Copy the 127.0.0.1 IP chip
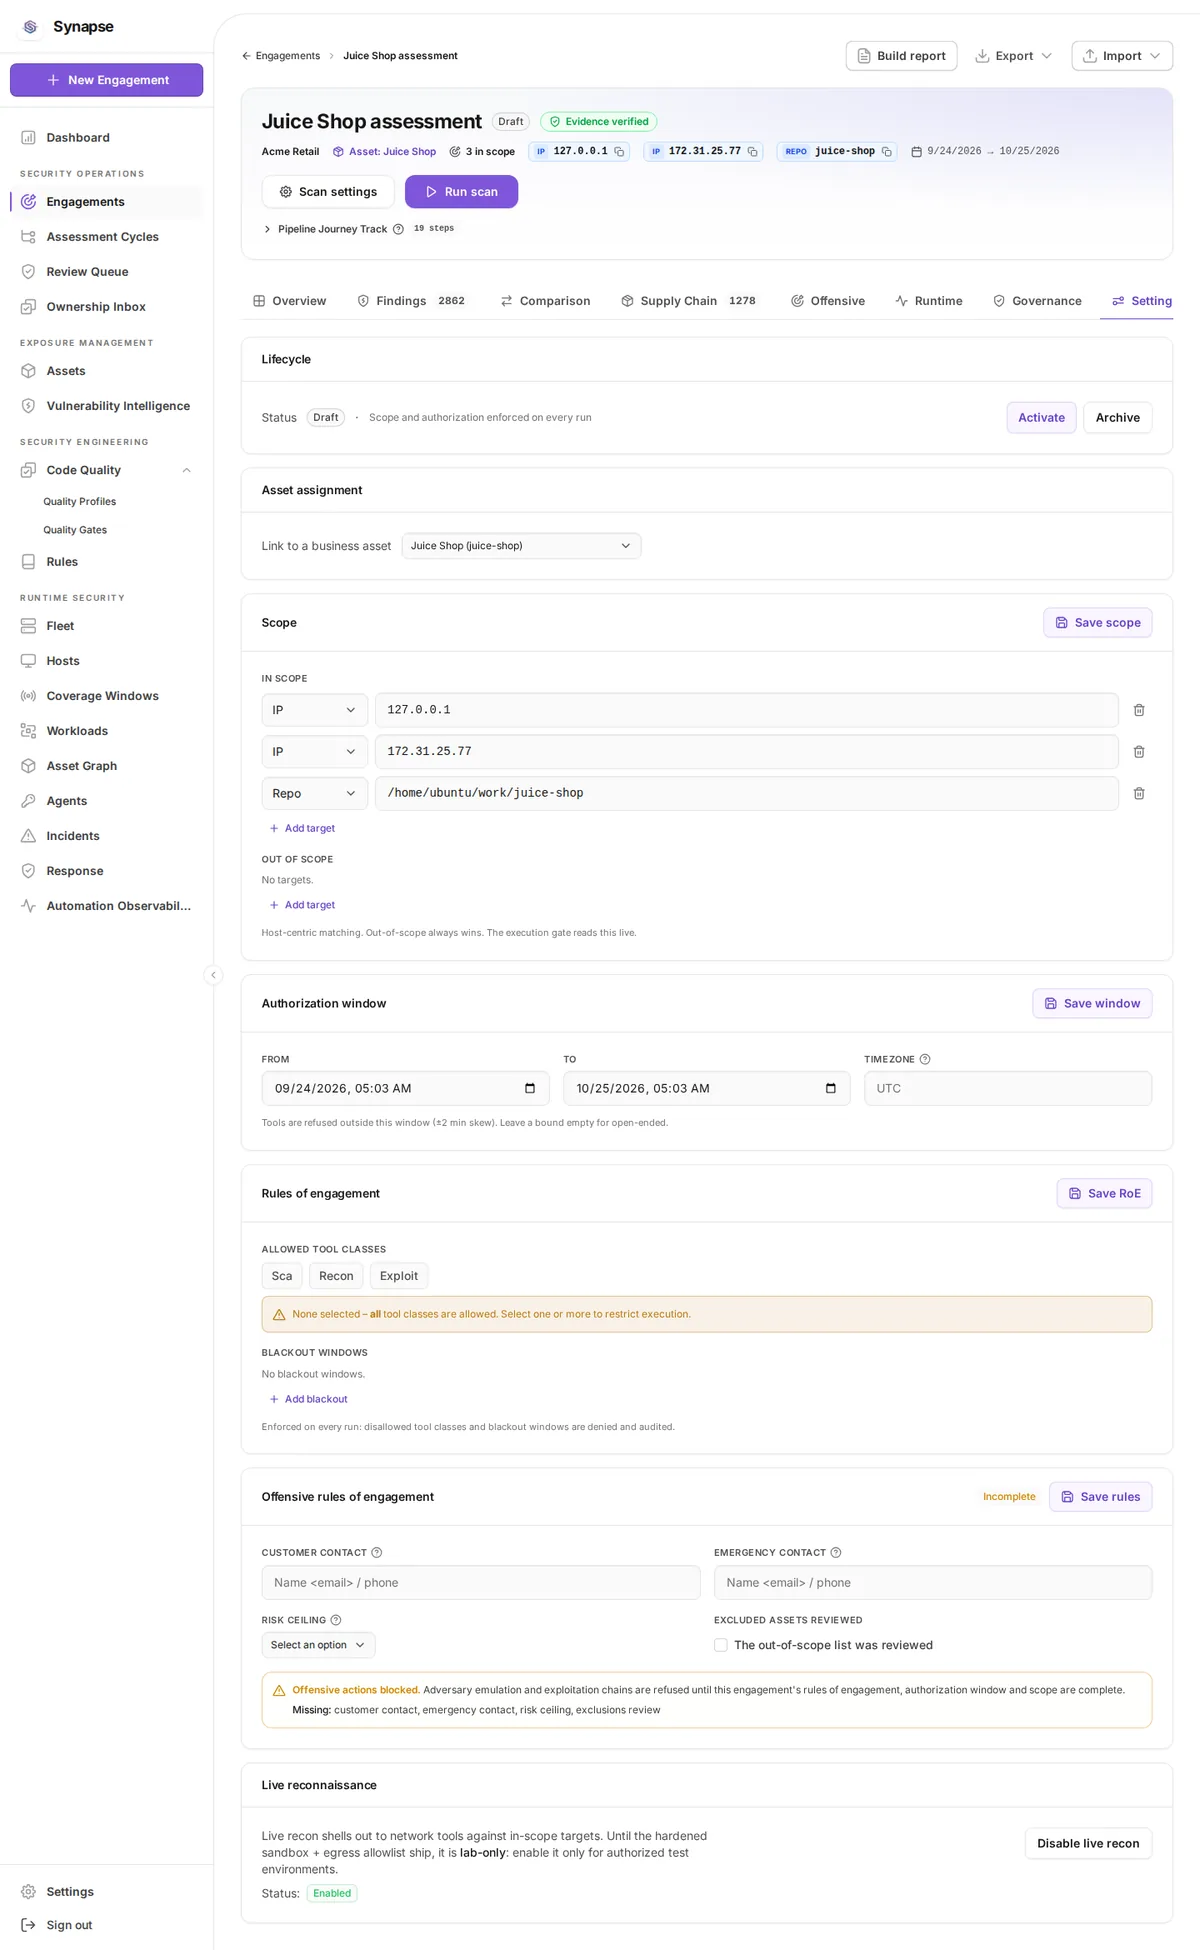The width and height of the screenshot is (1200, 1950). [x=619, y=152]
